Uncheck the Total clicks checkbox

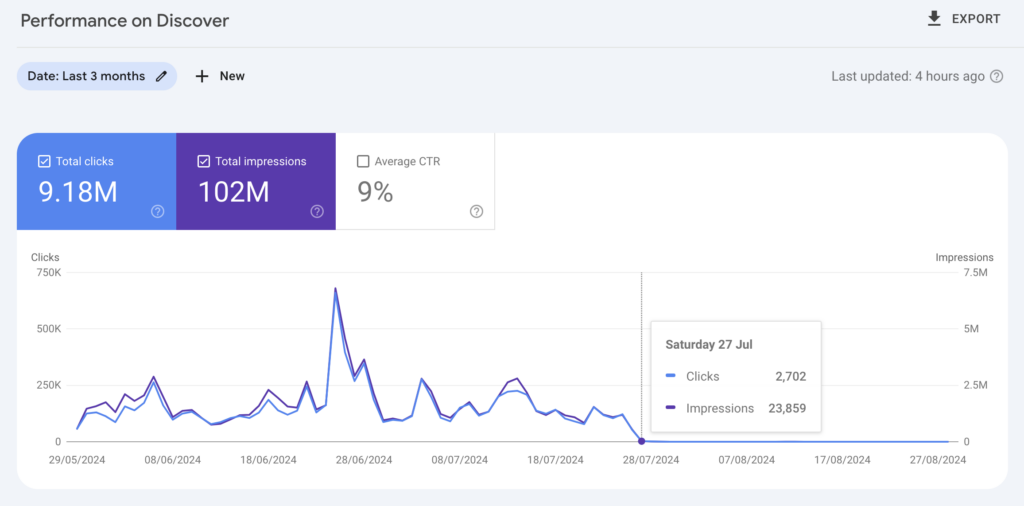click(x=43, y=161)
